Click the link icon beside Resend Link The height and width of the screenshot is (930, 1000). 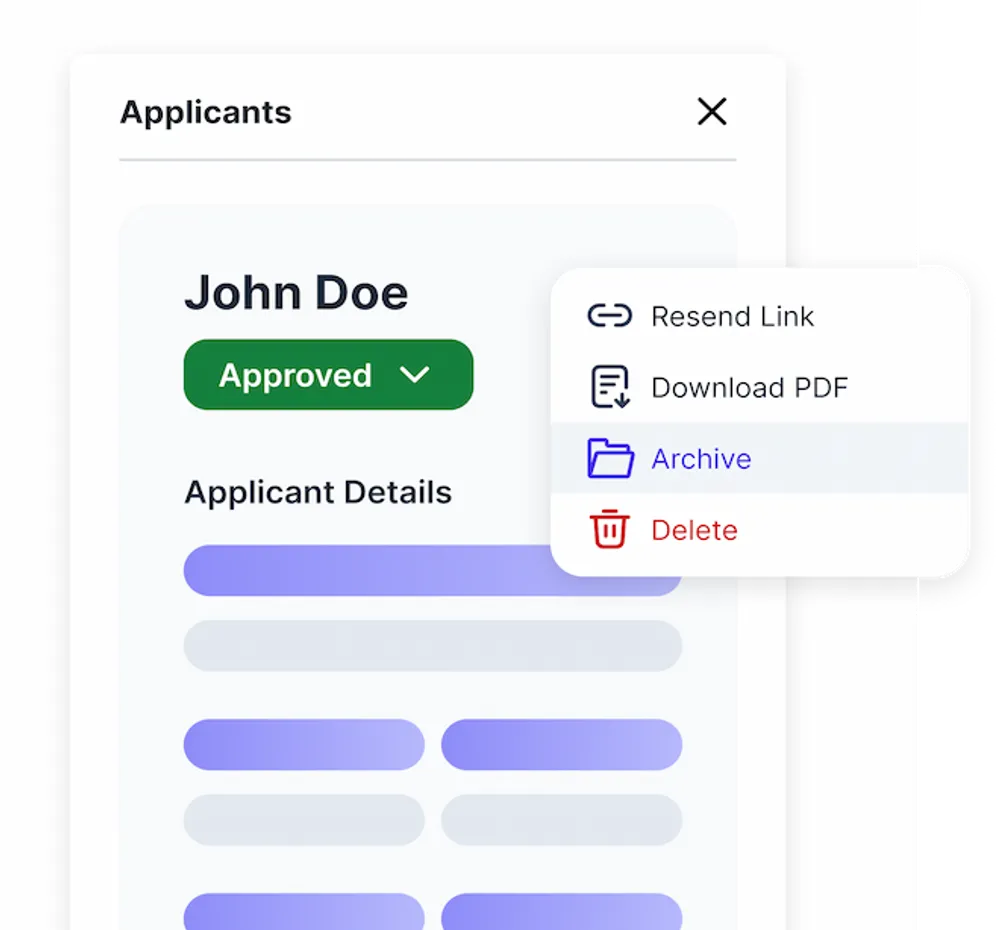610,315
